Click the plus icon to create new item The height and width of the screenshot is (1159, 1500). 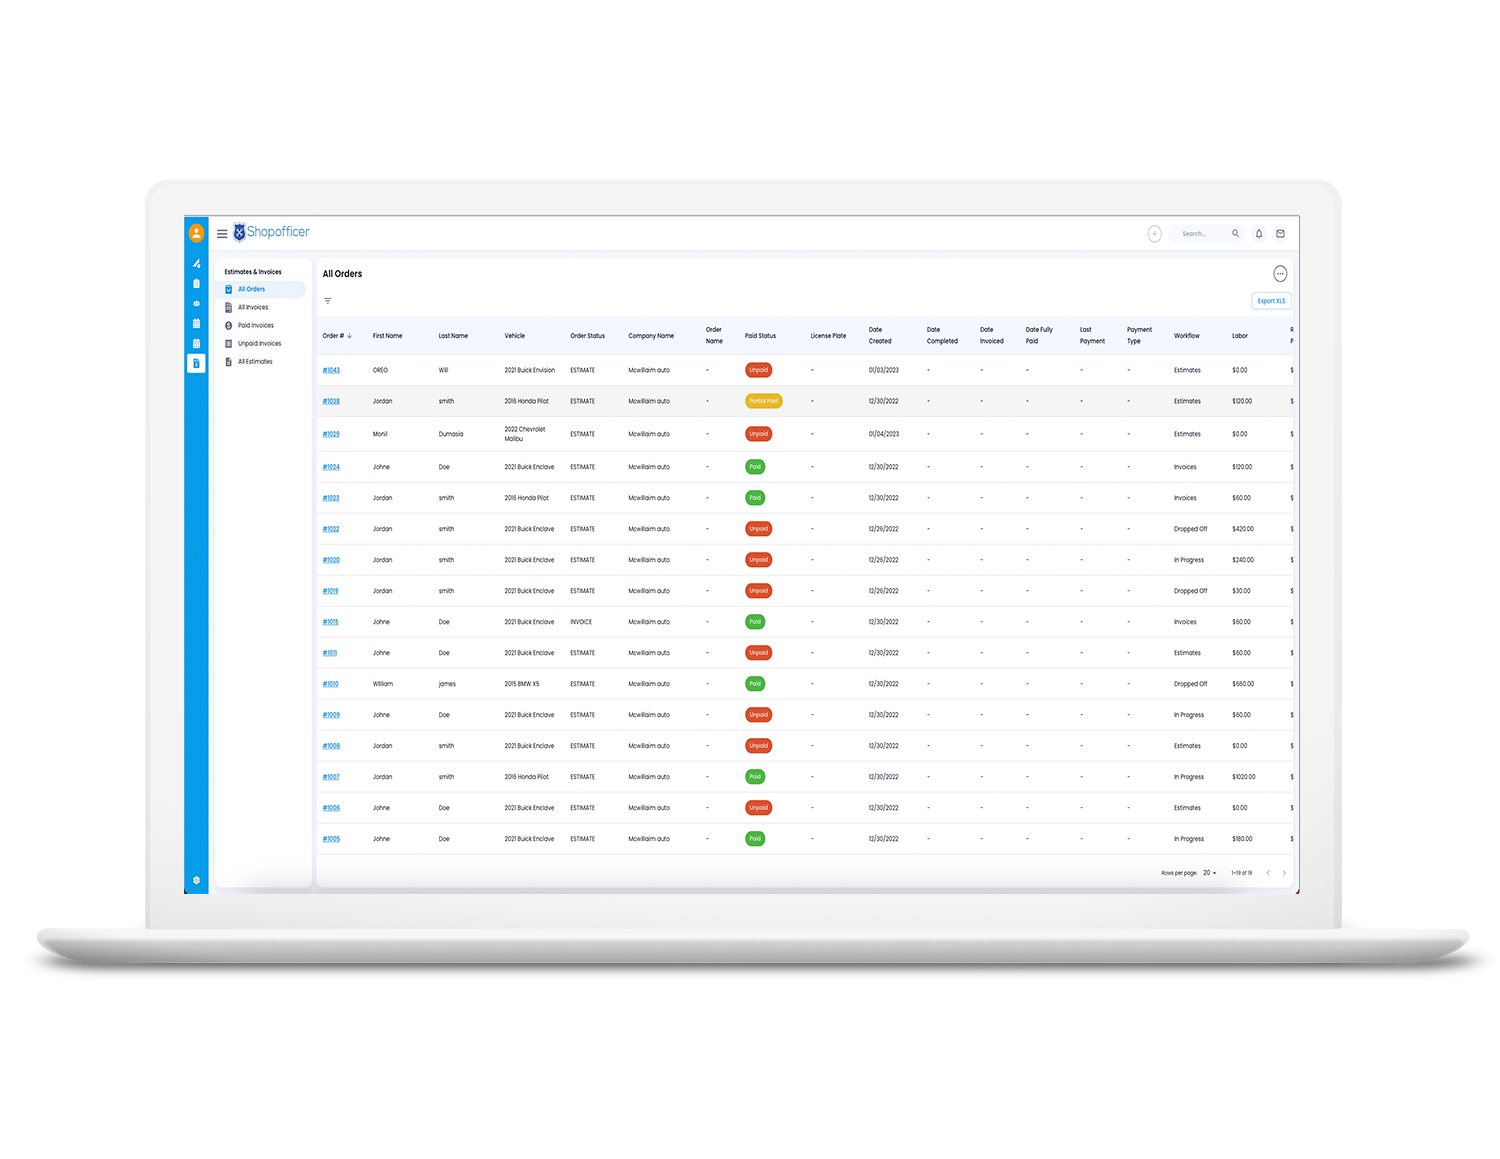tap(1154, 233)
